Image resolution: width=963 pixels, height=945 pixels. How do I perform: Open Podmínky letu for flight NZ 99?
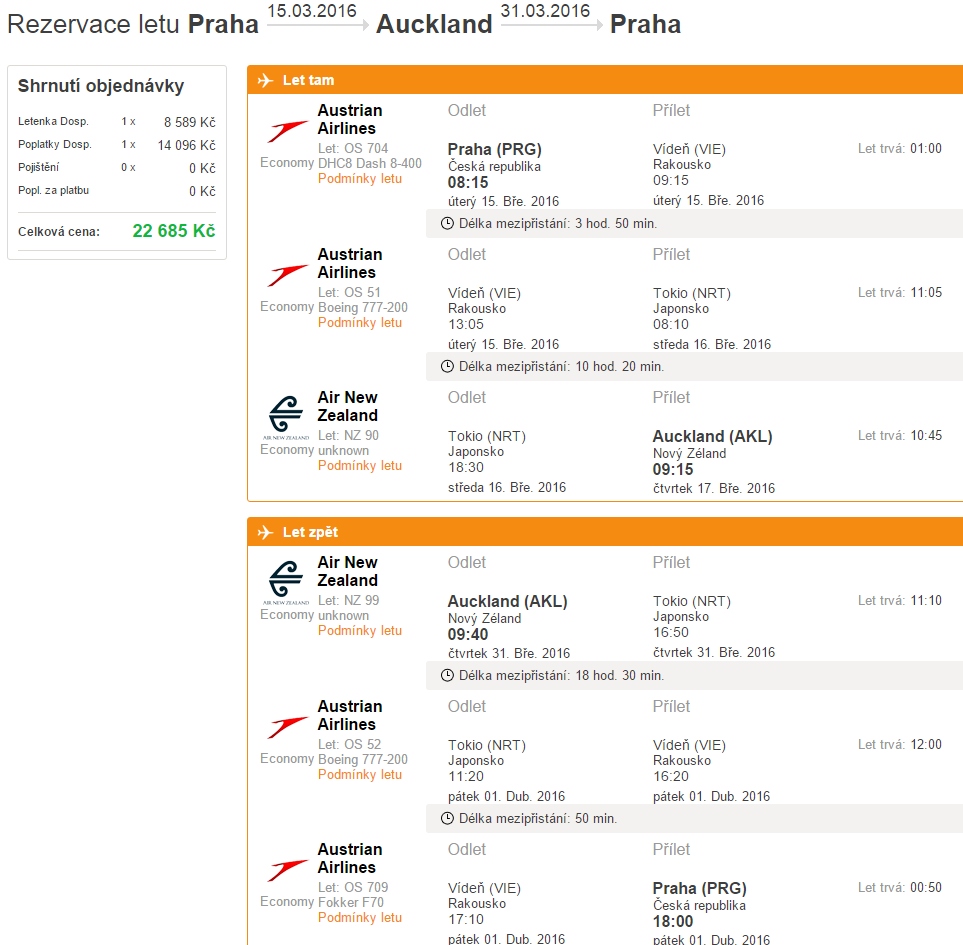(360, 631)
